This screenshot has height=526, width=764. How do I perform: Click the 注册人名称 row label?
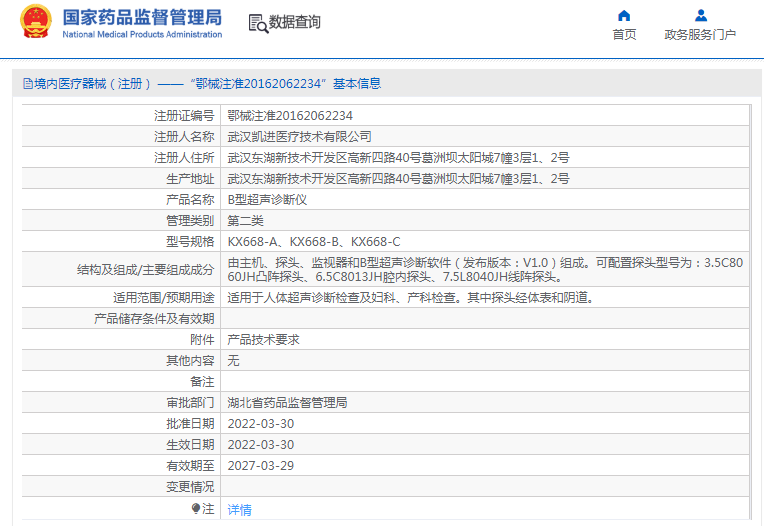(184, 137)
